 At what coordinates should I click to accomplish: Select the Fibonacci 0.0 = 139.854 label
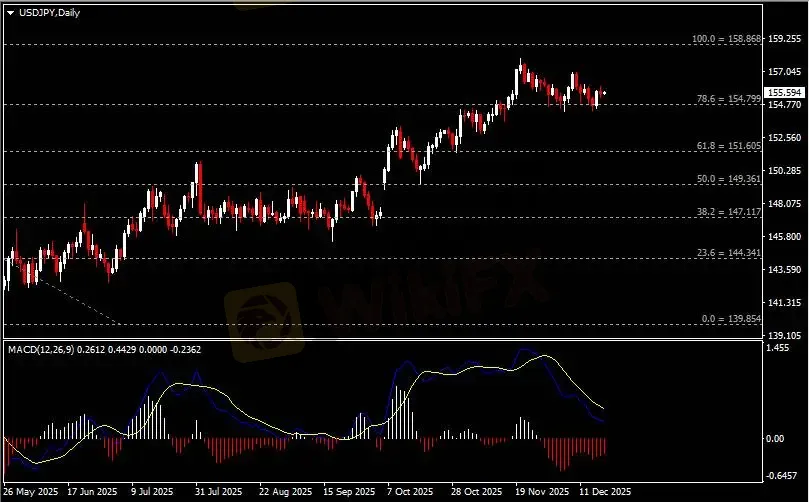(x=731, y=319)
